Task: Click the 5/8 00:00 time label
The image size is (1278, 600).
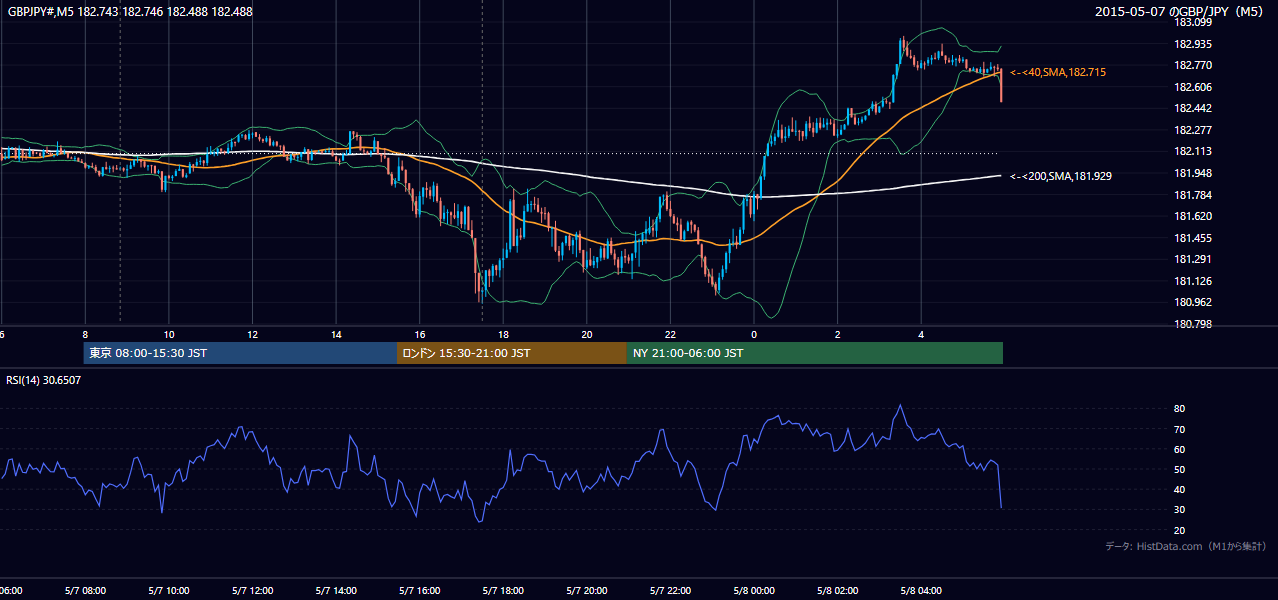Action: (754, 591)
